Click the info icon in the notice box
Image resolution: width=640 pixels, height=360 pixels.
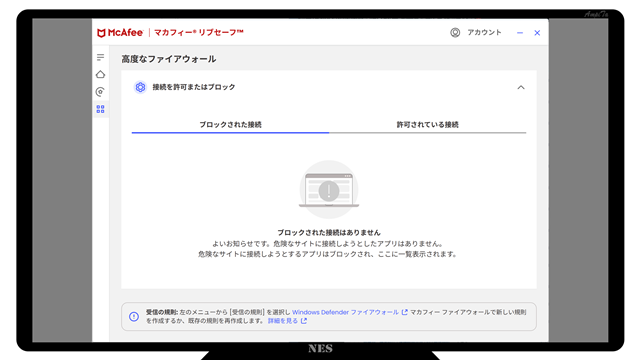(134, 316)
